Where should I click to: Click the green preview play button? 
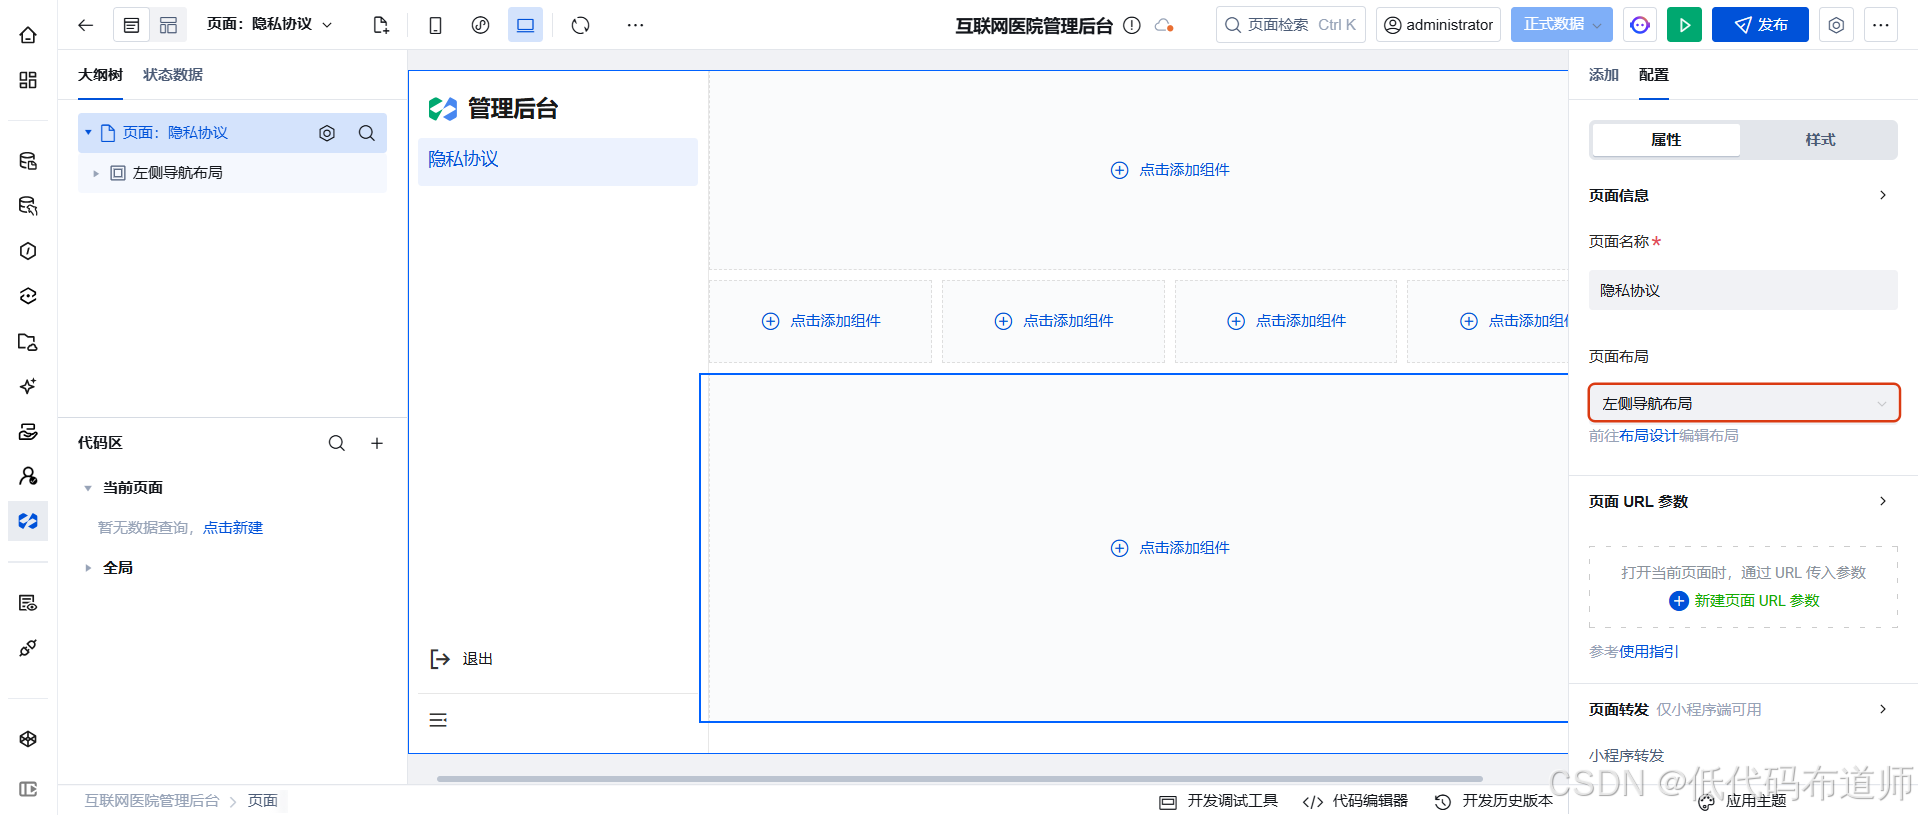[1684, 25]
